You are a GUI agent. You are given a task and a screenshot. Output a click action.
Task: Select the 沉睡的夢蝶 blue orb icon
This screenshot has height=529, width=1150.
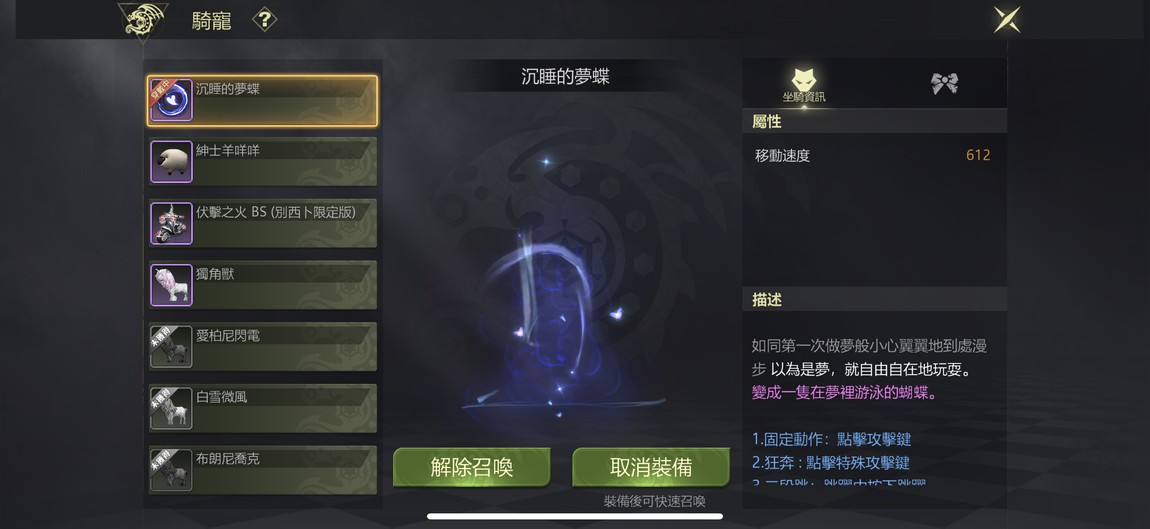tap(172, 101)
